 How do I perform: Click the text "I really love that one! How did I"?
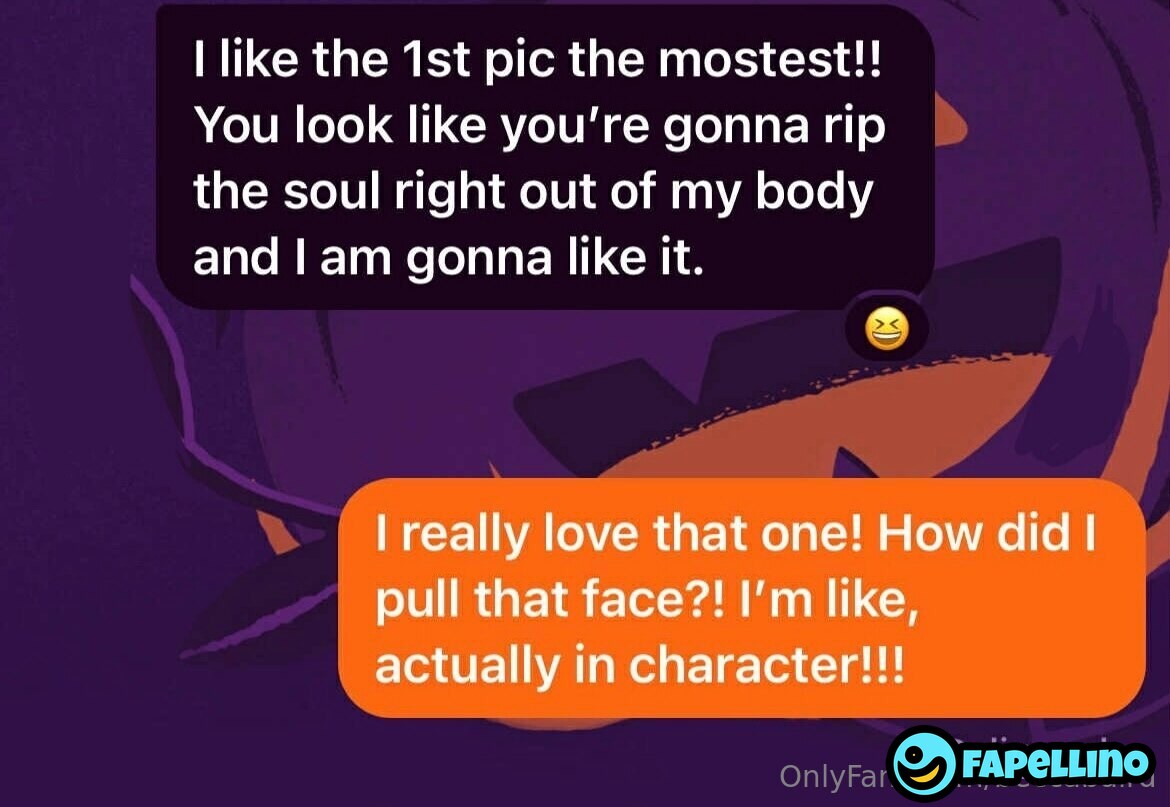[736, 534]
